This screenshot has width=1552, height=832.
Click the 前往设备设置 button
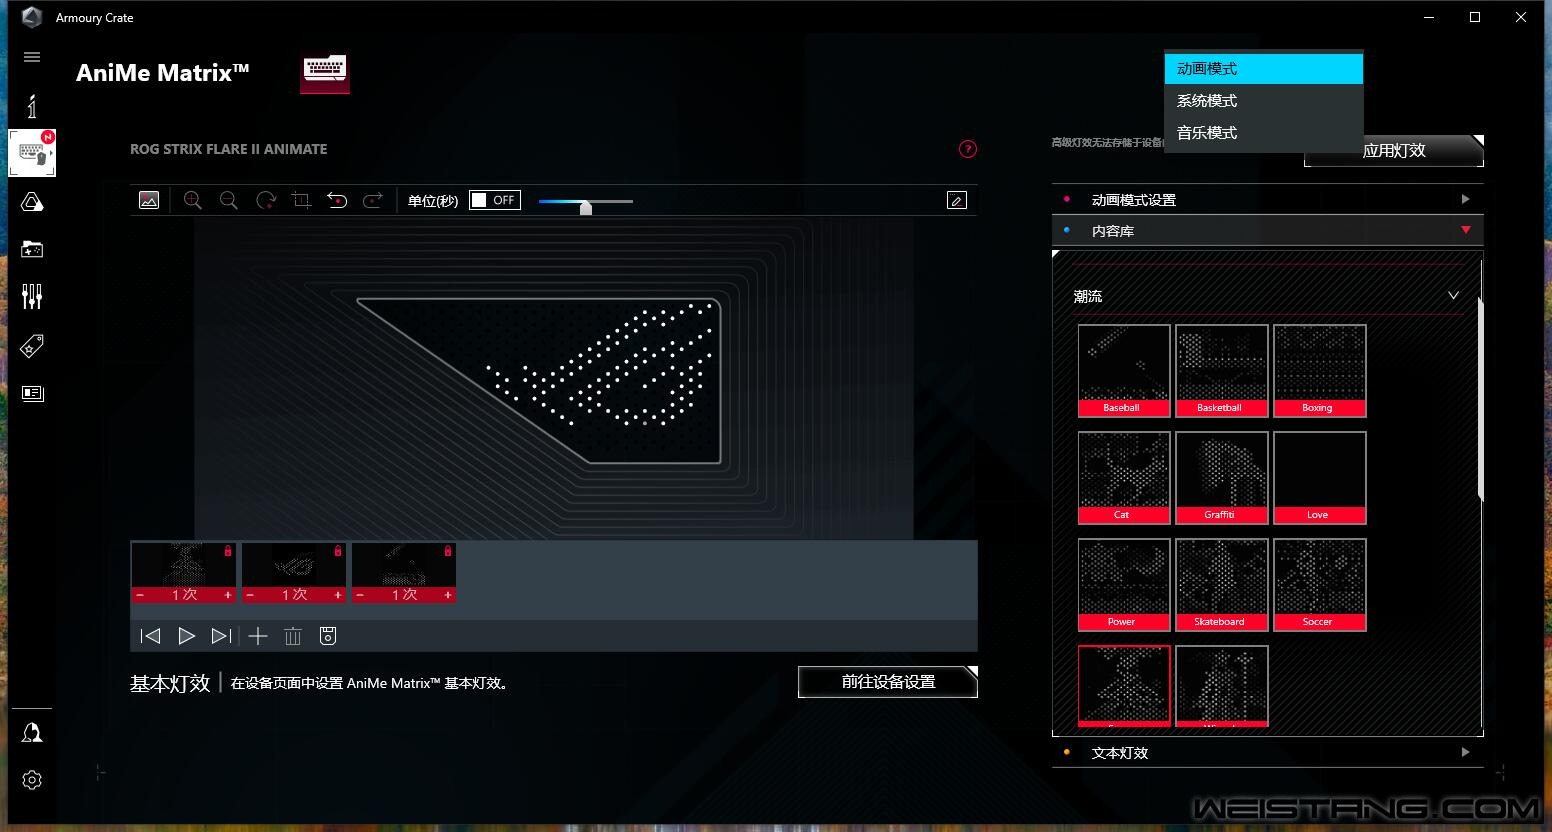[x=887, y=682]
